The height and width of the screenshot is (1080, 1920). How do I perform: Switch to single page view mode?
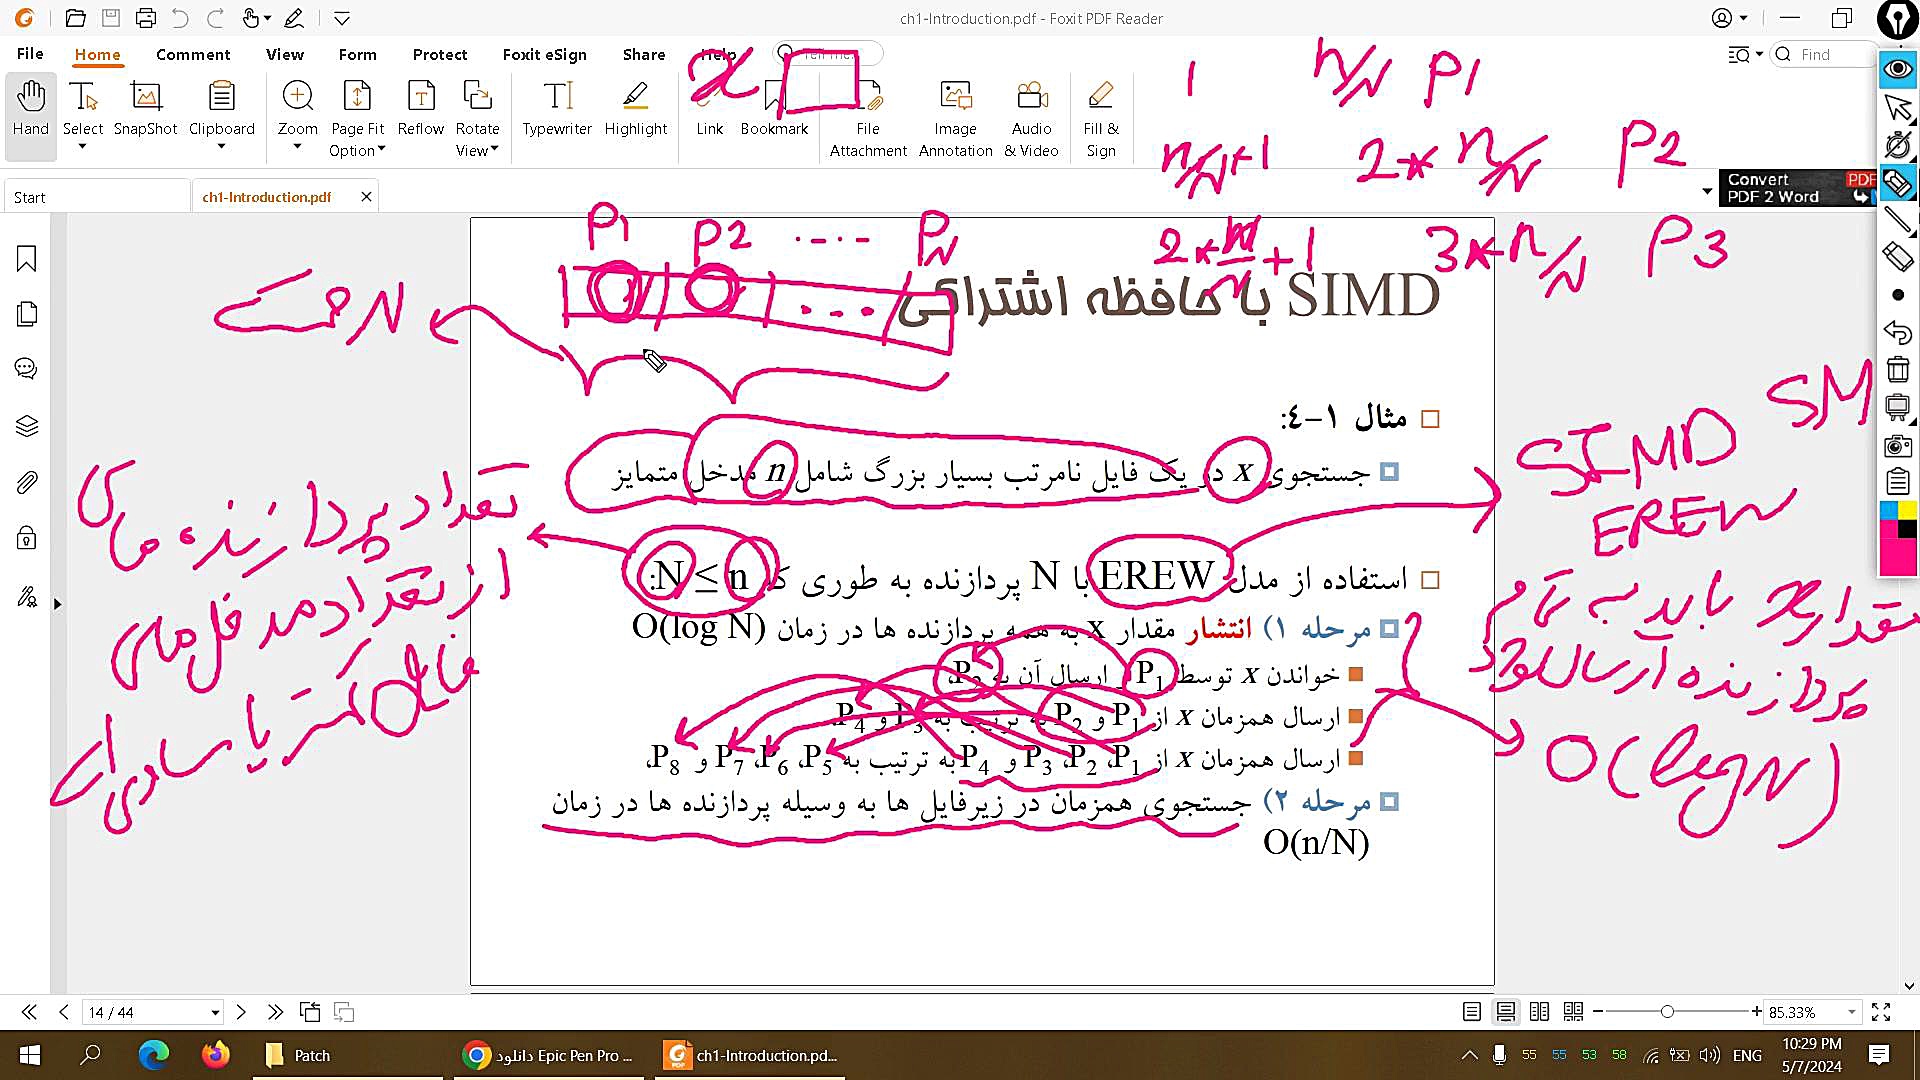tap(1472, 1012)
